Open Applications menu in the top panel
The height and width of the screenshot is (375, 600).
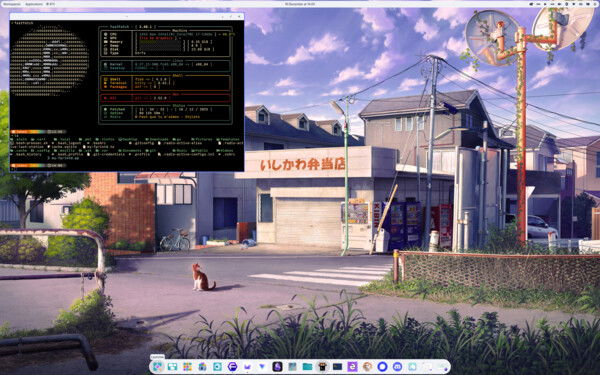pos(34,4)
